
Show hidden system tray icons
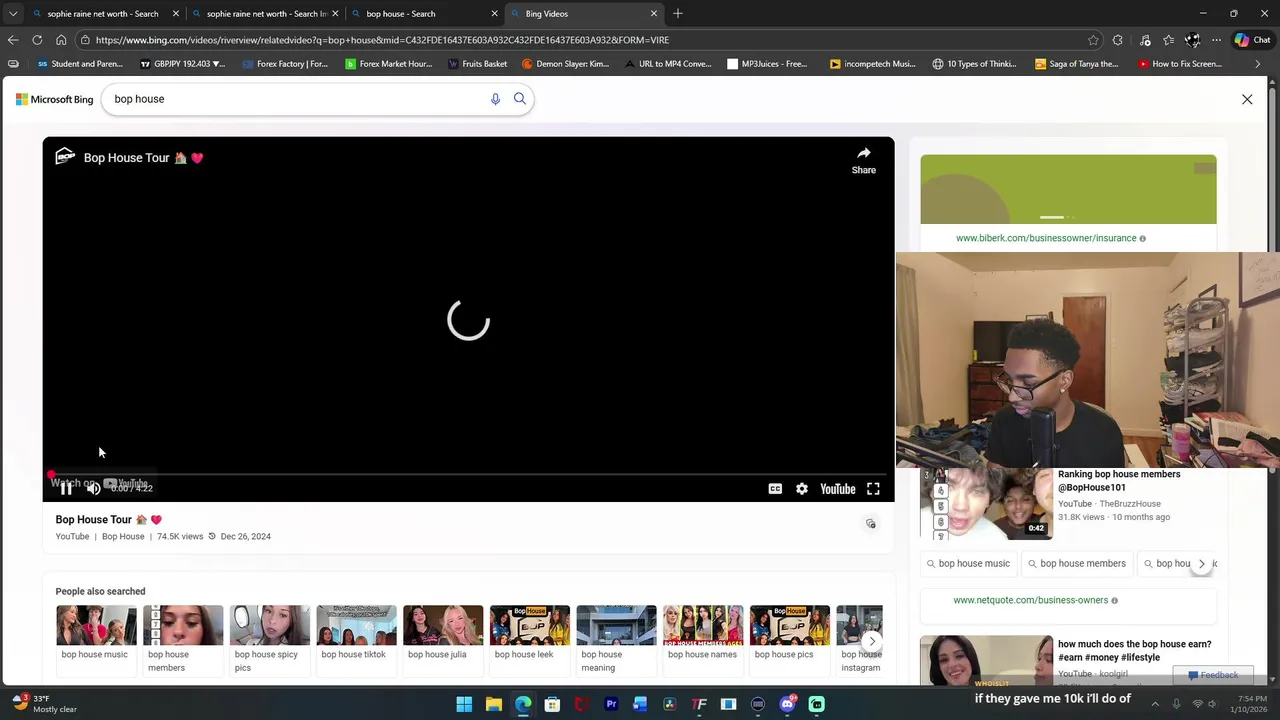click(x=1155, y=704)
